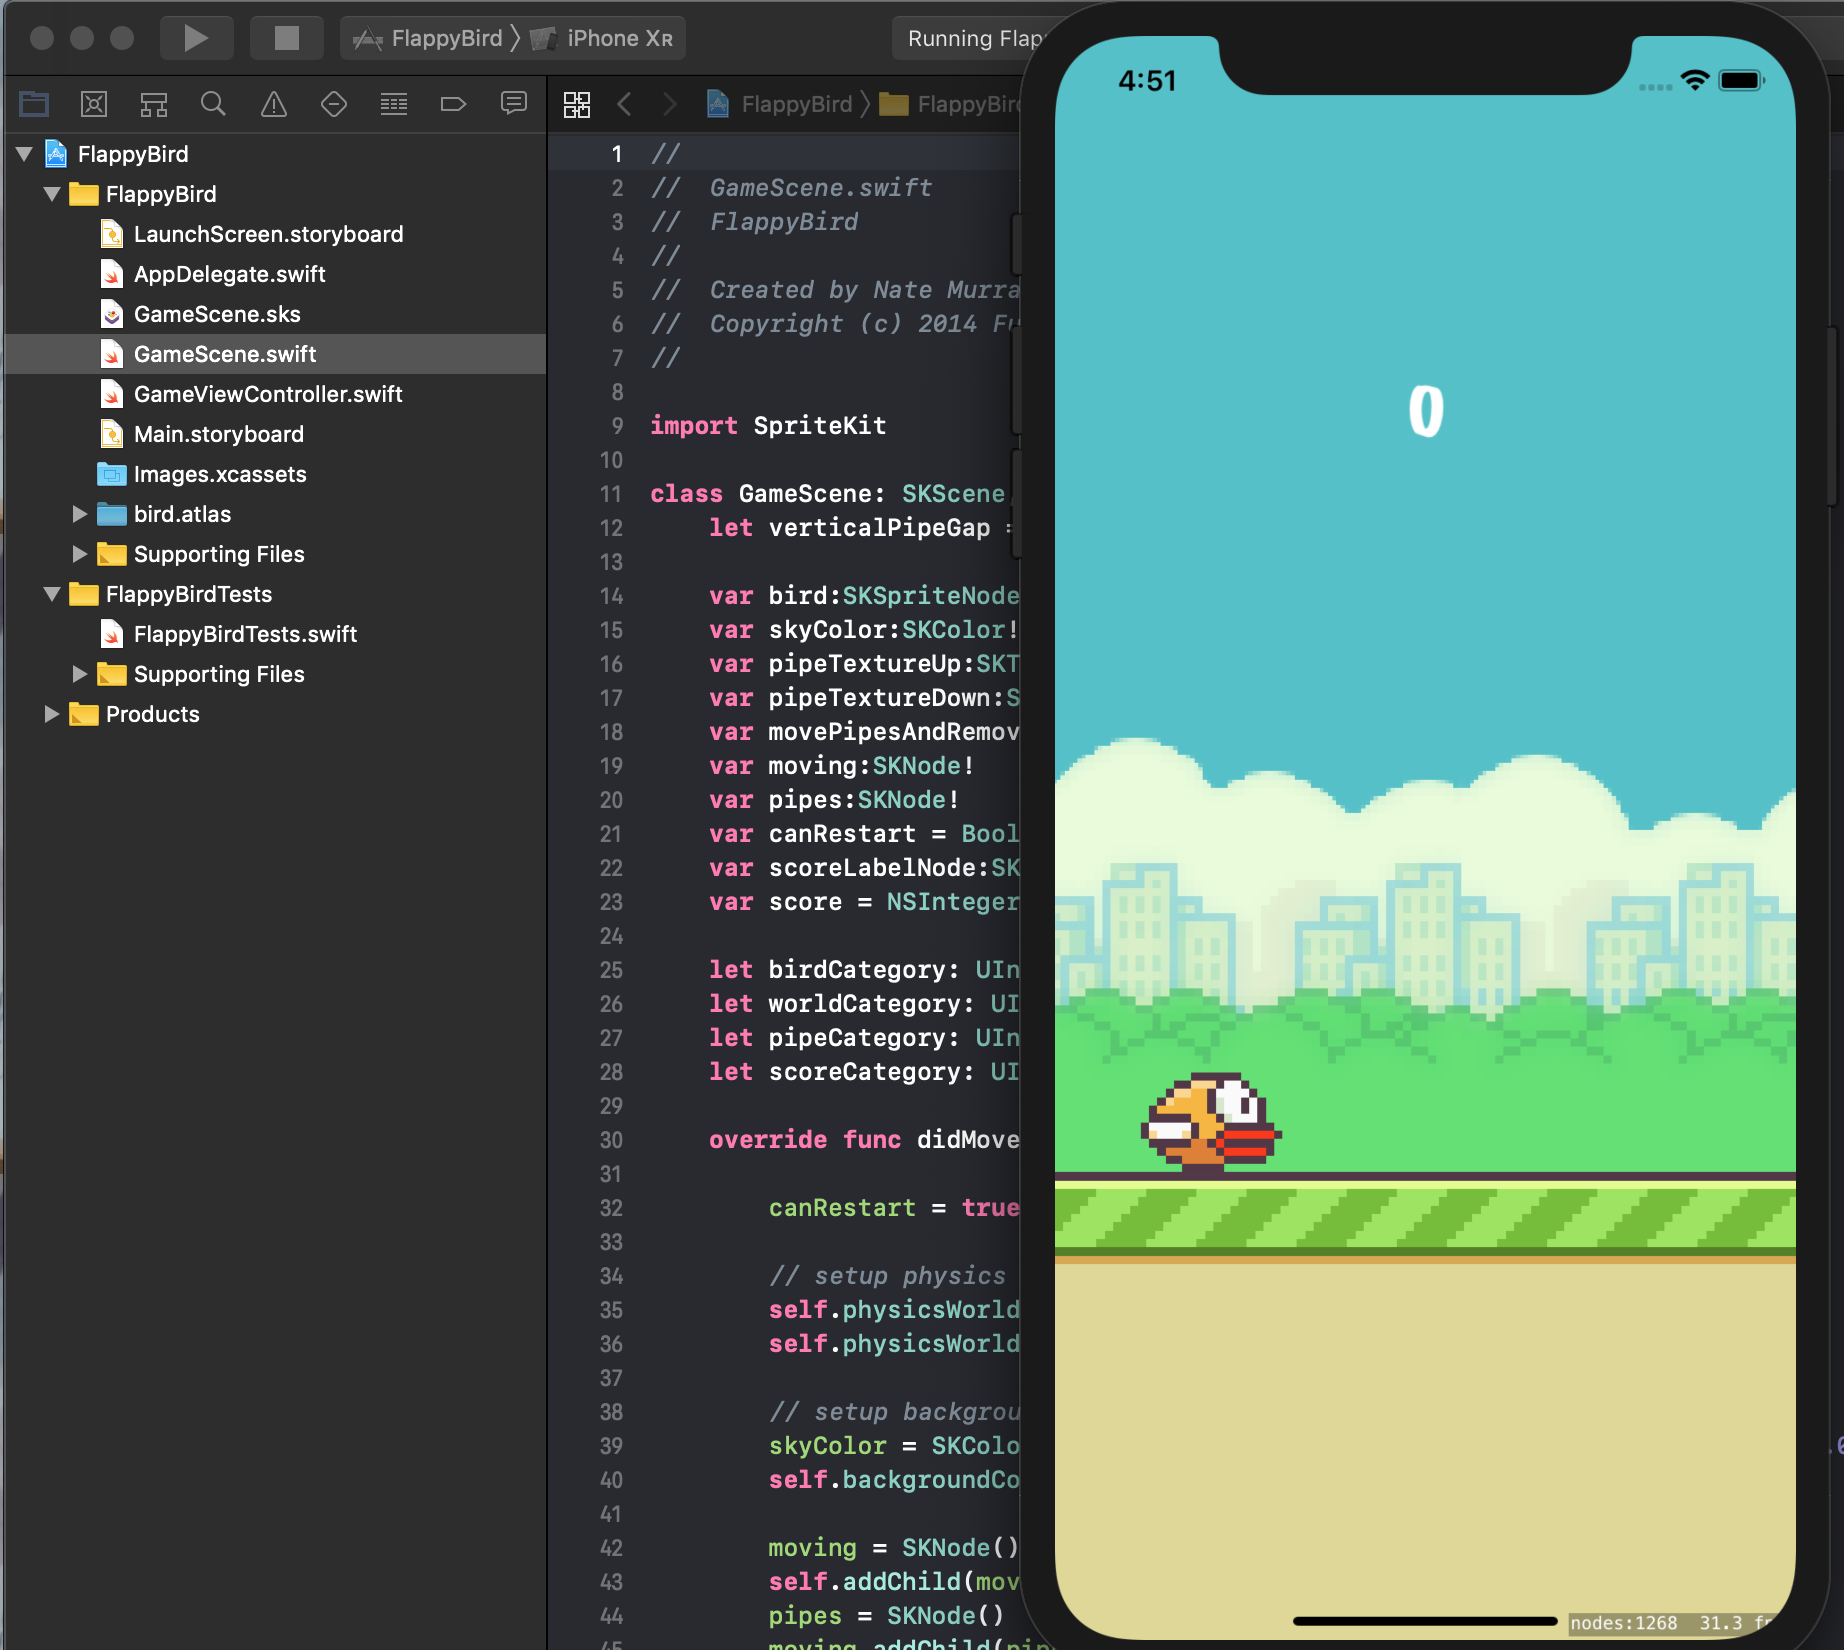This screenshot has height=1650, width=1844.
Task: Open FlappyBirdTests.swift
Action: pyautogui.click(x=275, y=634)
